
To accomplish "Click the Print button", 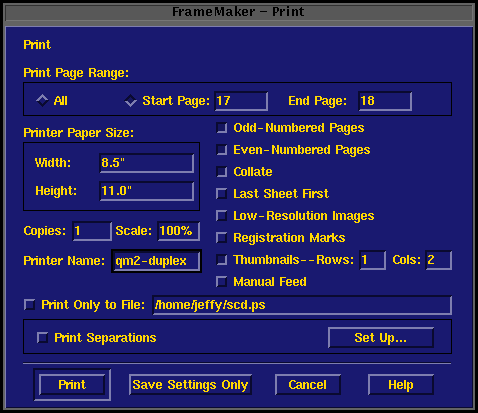I will click(72, 385).
